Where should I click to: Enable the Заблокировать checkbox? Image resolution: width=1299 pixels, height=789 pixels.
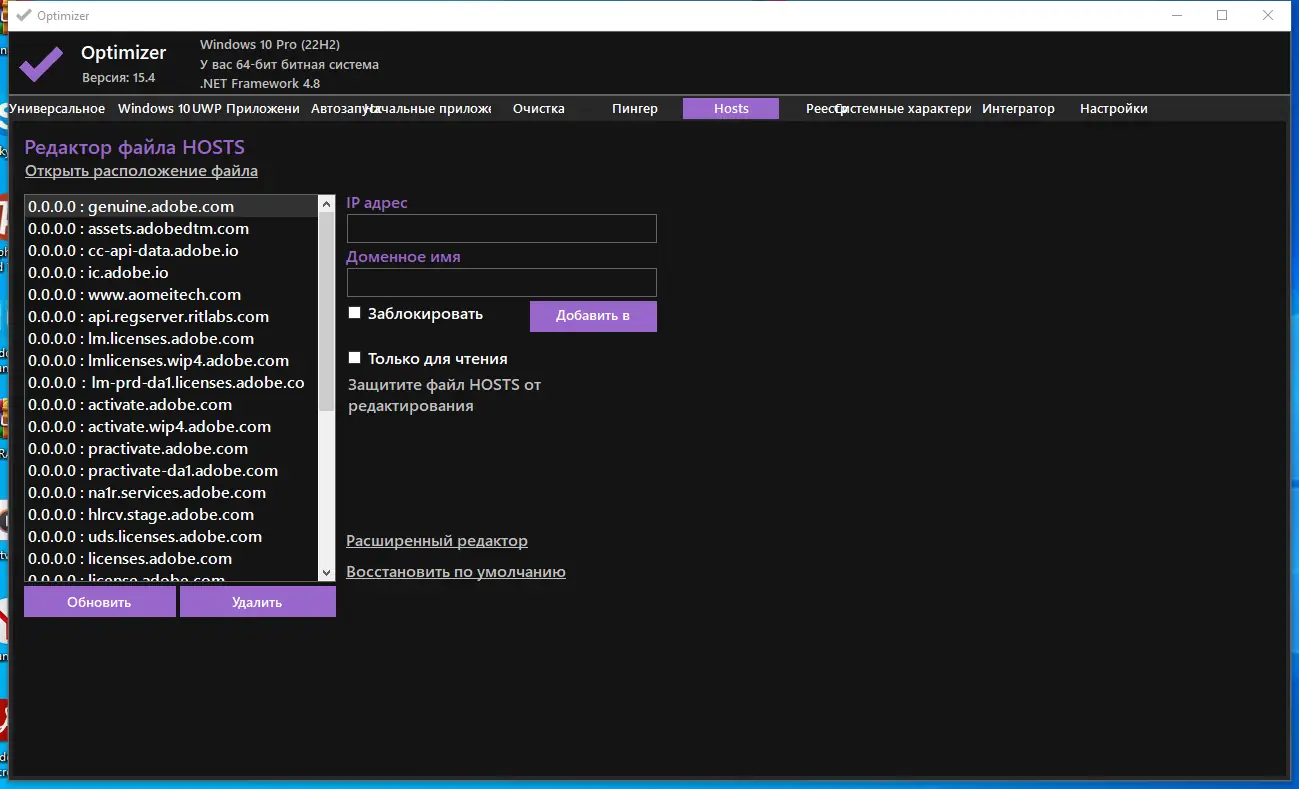(x=354, y=313)
